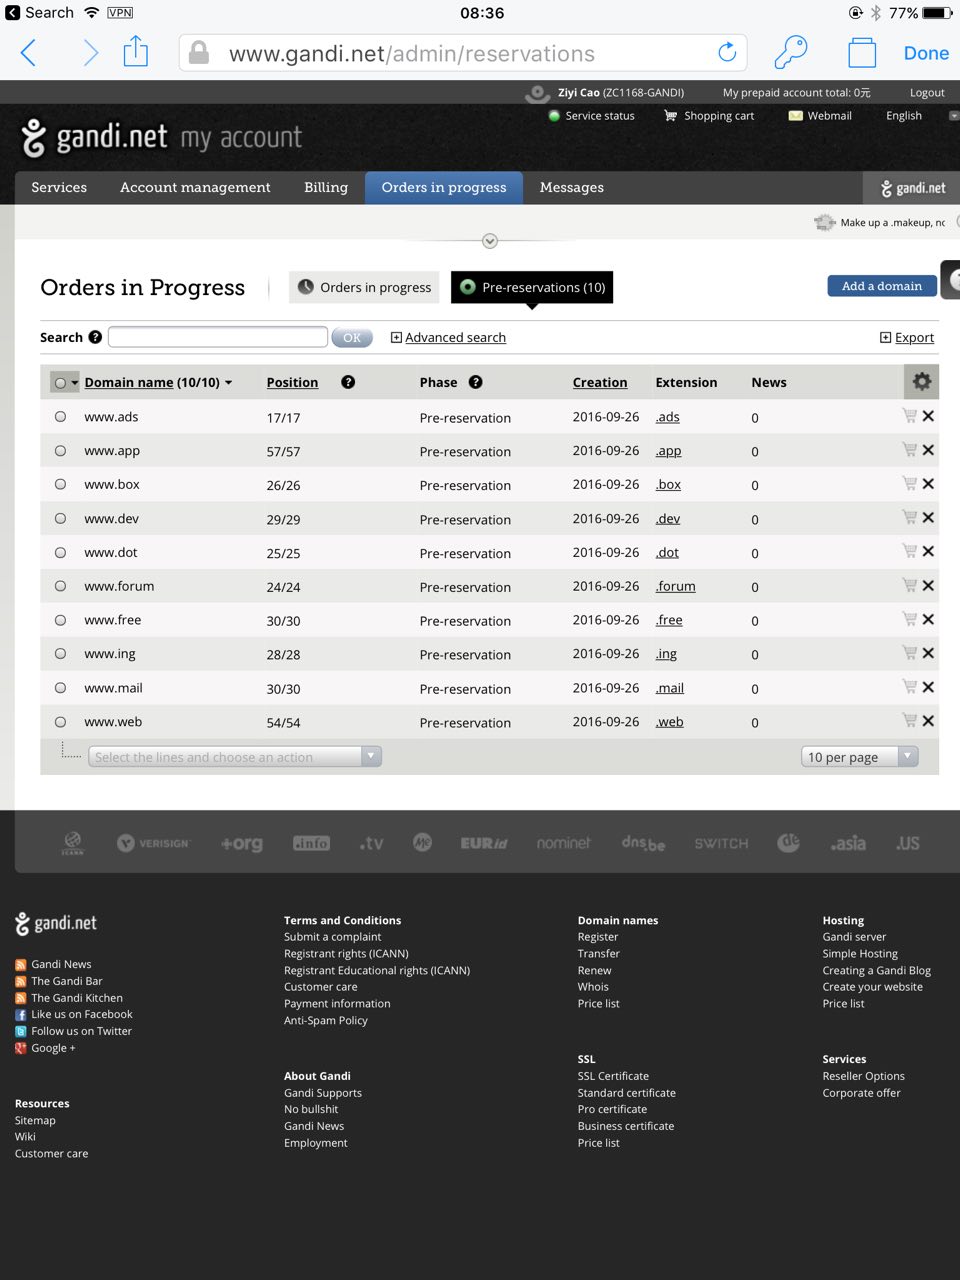Click Logout in top bar
960x1280 pixels.
click(927, 92)
